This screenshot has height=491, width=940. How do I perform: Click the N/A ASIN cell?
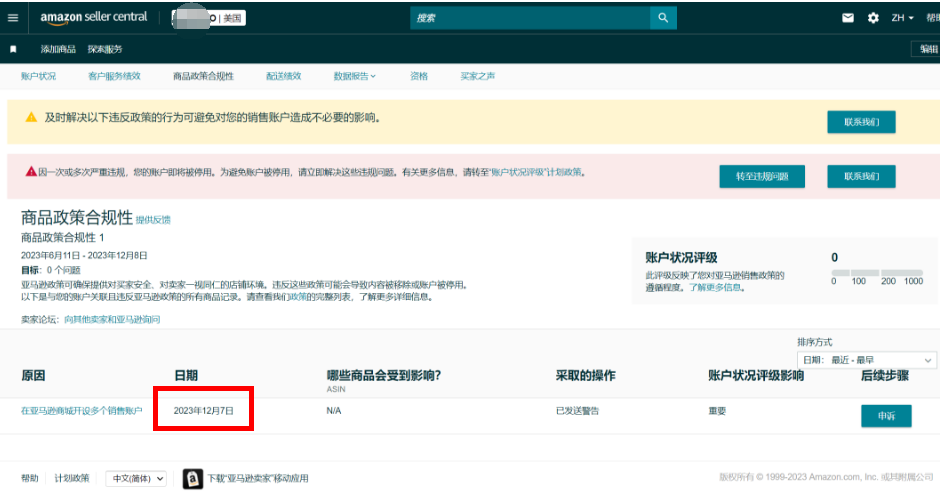click(334, 411)
